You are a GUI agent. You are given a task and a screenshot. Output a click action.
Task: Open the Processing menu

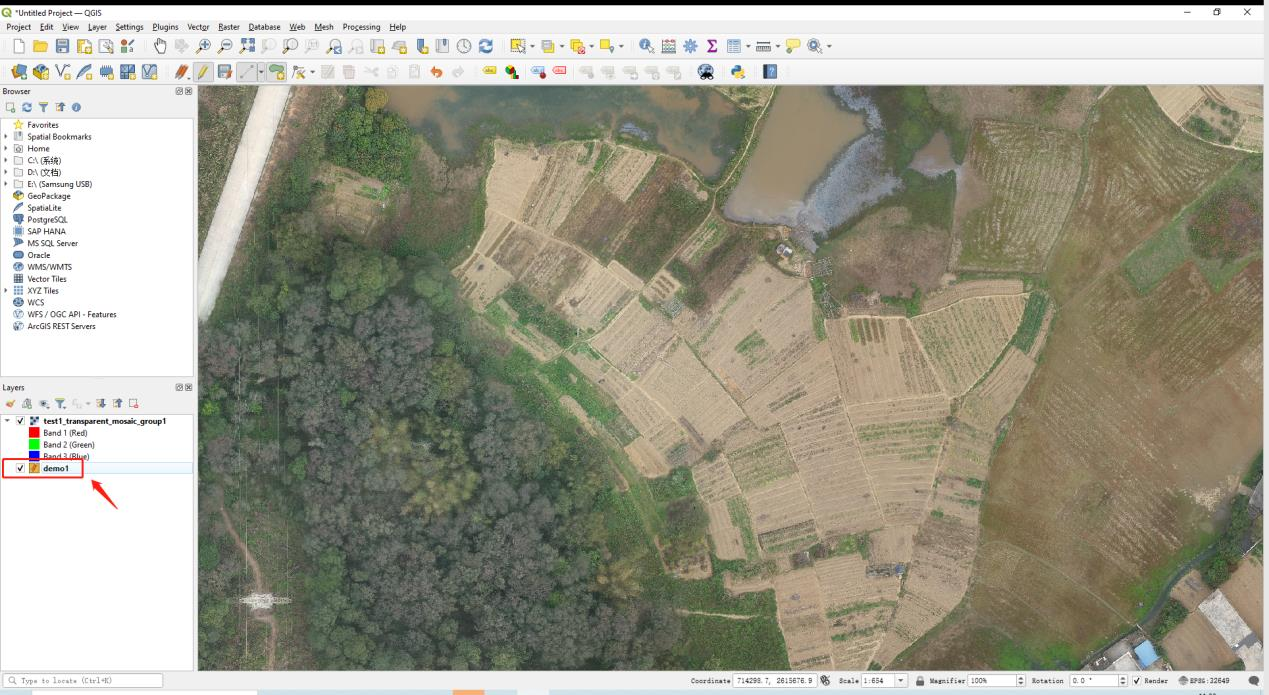click(x=360, y=27)
